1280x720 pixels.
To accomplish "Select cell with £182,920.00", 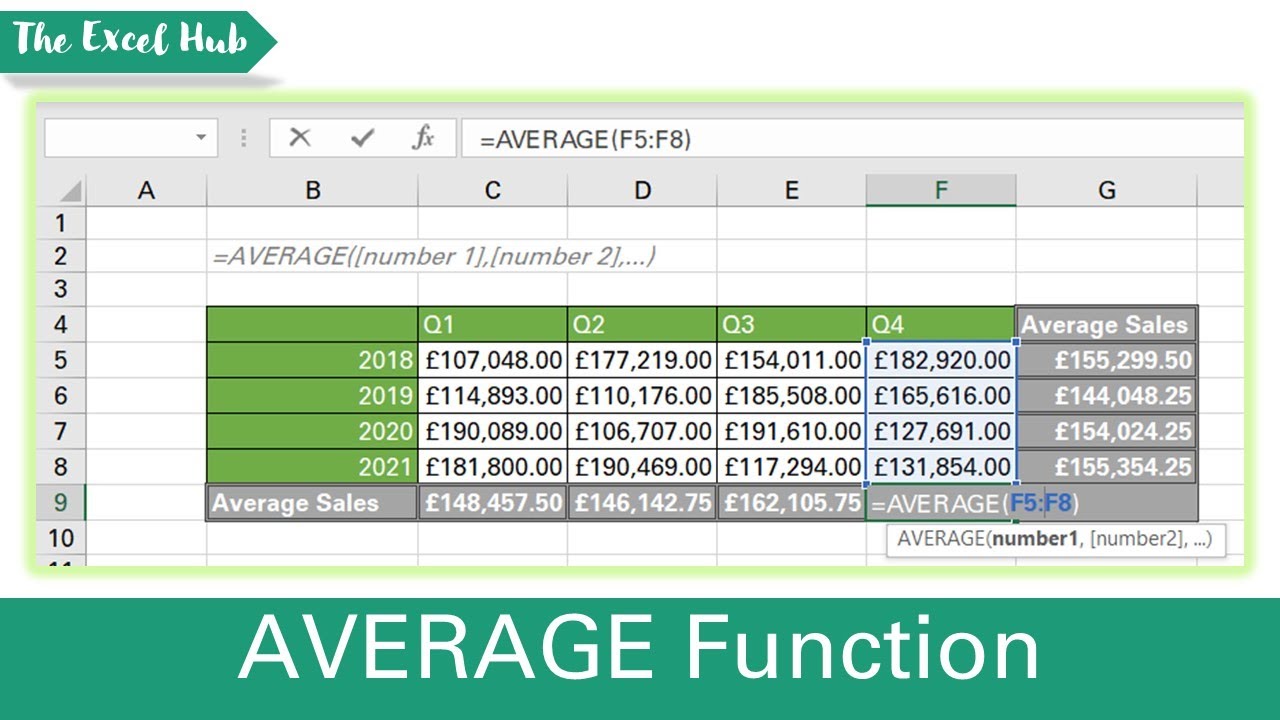I will pyautogui.click(x=941, y=360).
